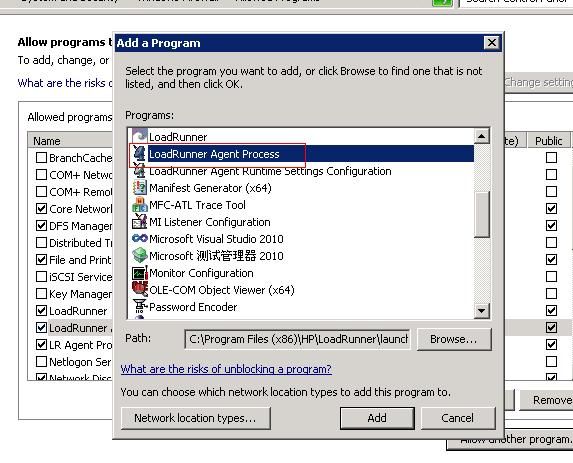Image resolution: width=573 pixels, height=463 pixels.
Task: Toggle COM+ Remote Administration checkbox
Action: (41, 191)
